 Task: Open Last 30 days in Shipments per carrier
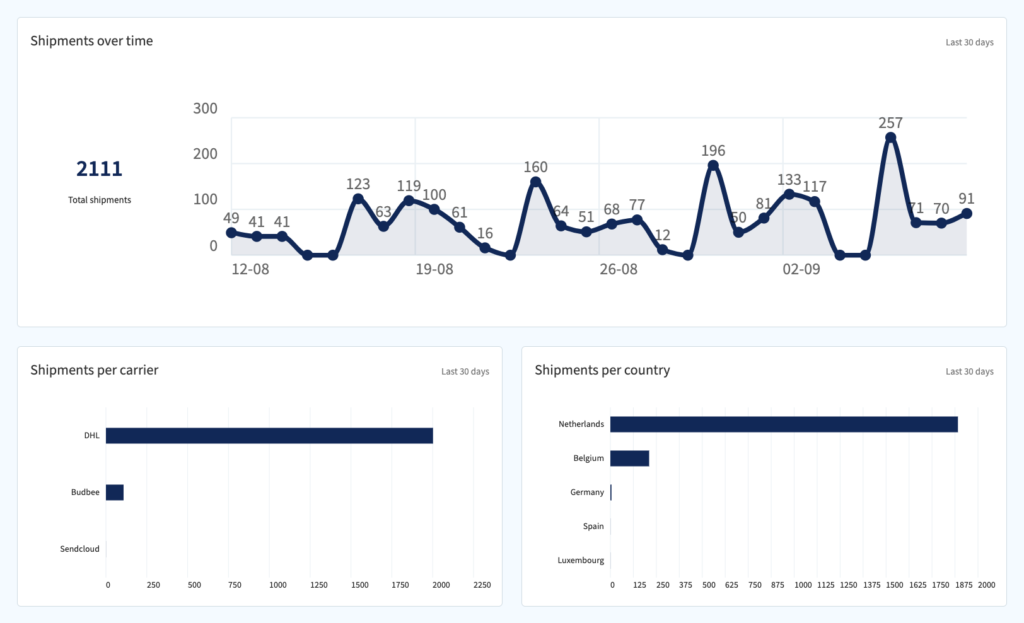click(465, 372)
